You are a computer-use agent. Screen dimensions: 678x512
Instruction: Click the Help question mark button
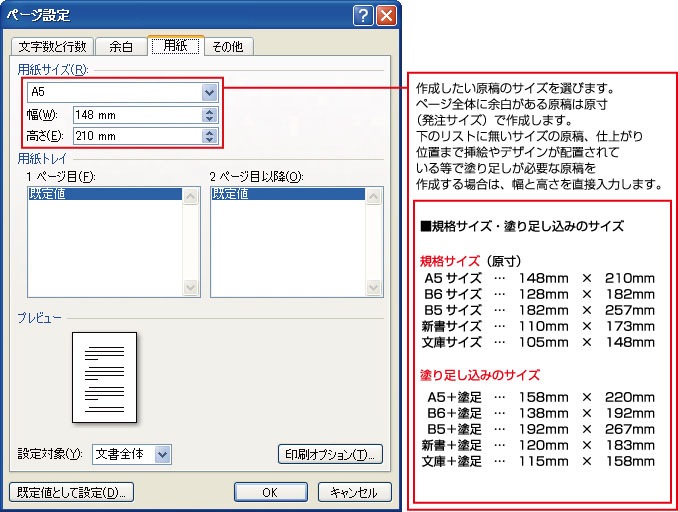tap(364, 15)
